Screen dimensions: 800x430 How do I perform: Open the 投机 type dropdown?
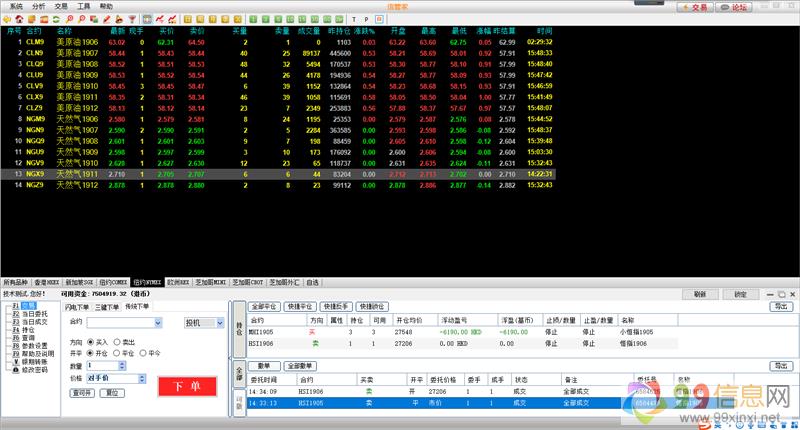click(x=220, y=323)
